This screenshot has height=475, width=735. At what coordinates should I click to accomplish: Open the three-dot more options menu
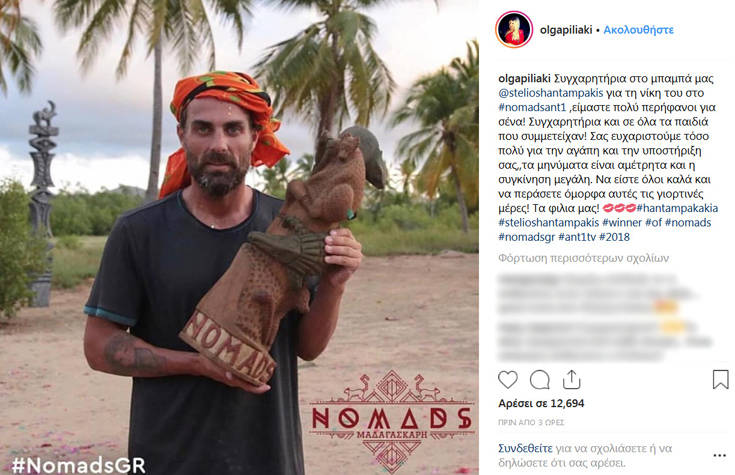coord(720,455)
